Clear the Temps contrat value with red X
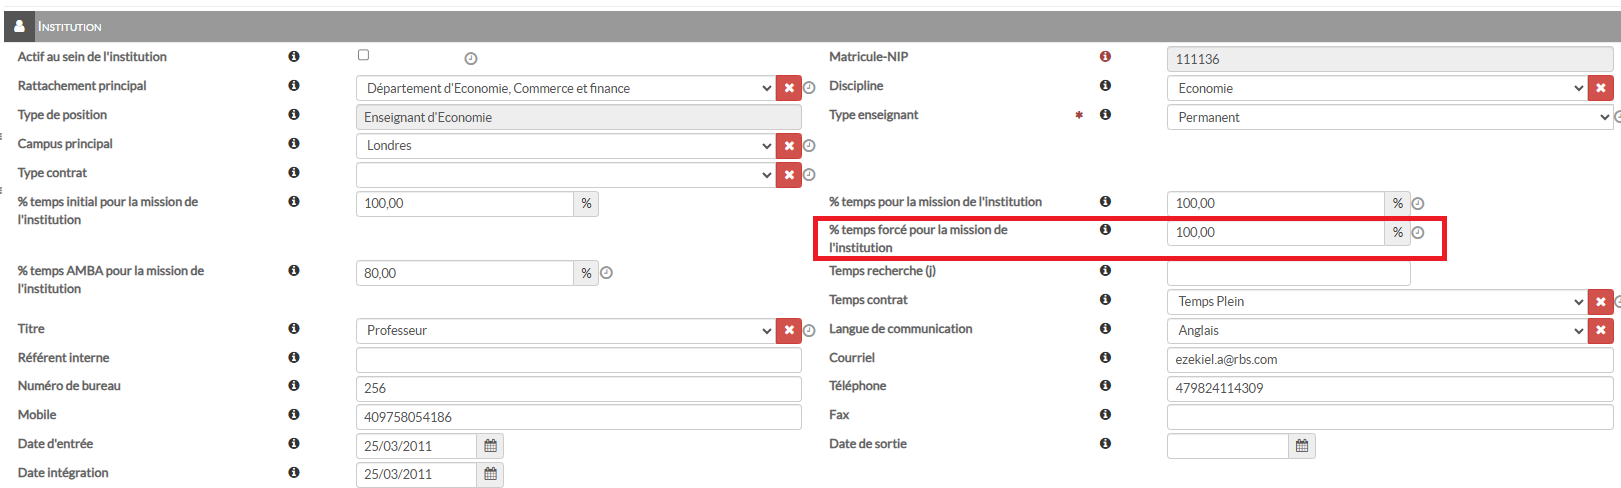Screen dimensions: 1621x488 coord(1600,301)
